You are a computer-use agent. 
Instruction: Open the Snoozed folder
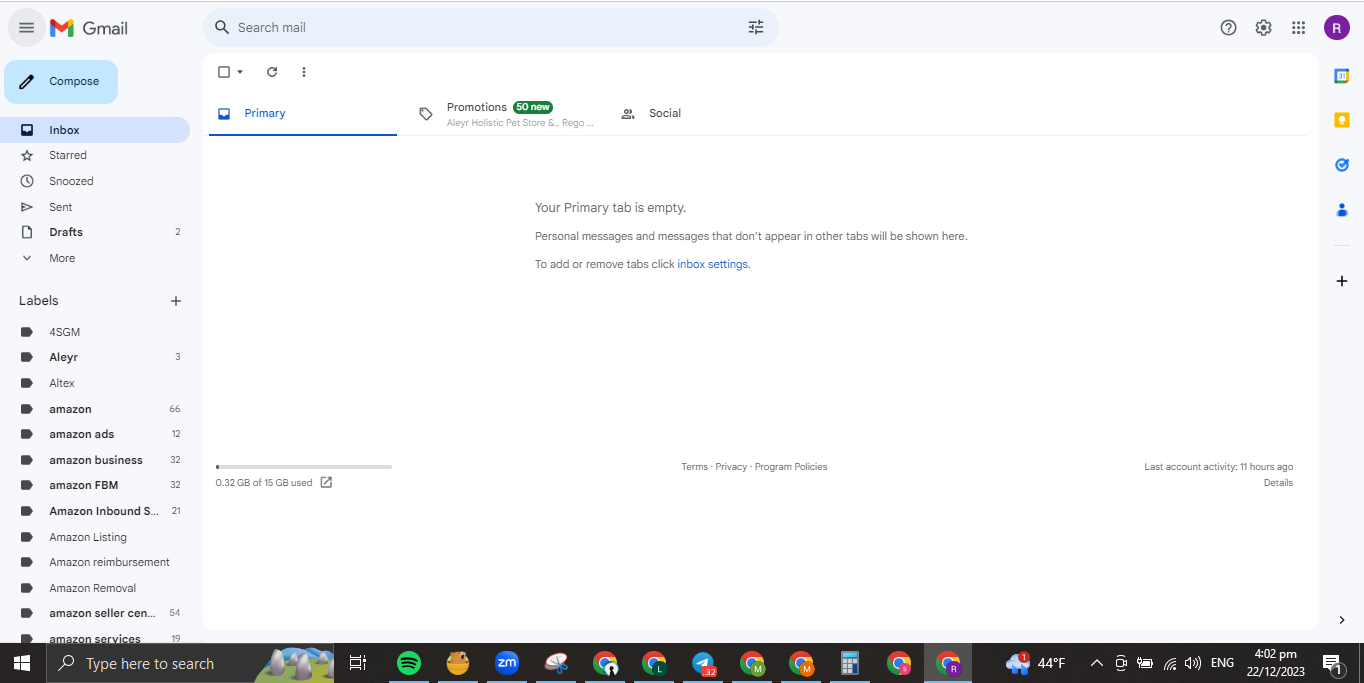(95, 182)
